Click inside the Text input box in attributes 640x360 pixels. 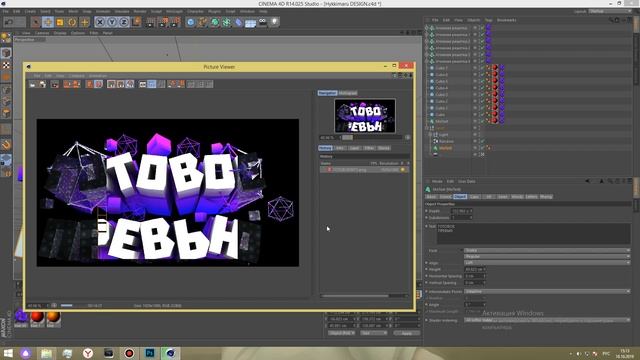coord(534,233)
